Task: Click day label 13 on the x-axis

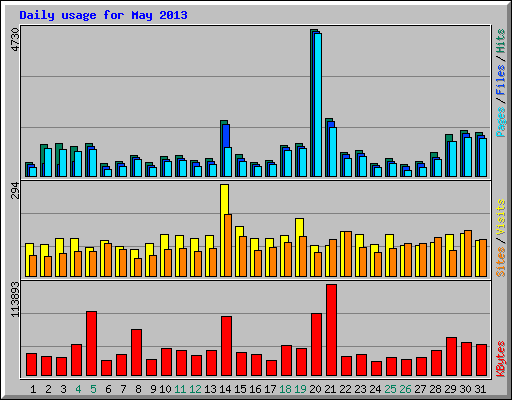Action: tap(210, 389)
